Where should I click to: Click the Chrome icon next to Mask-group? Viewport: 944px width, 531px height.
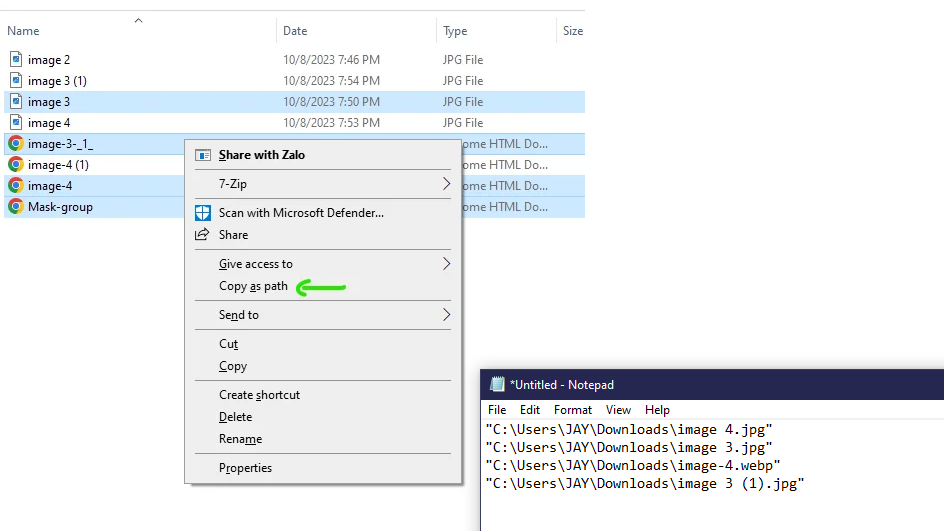(x=16, y=206)
